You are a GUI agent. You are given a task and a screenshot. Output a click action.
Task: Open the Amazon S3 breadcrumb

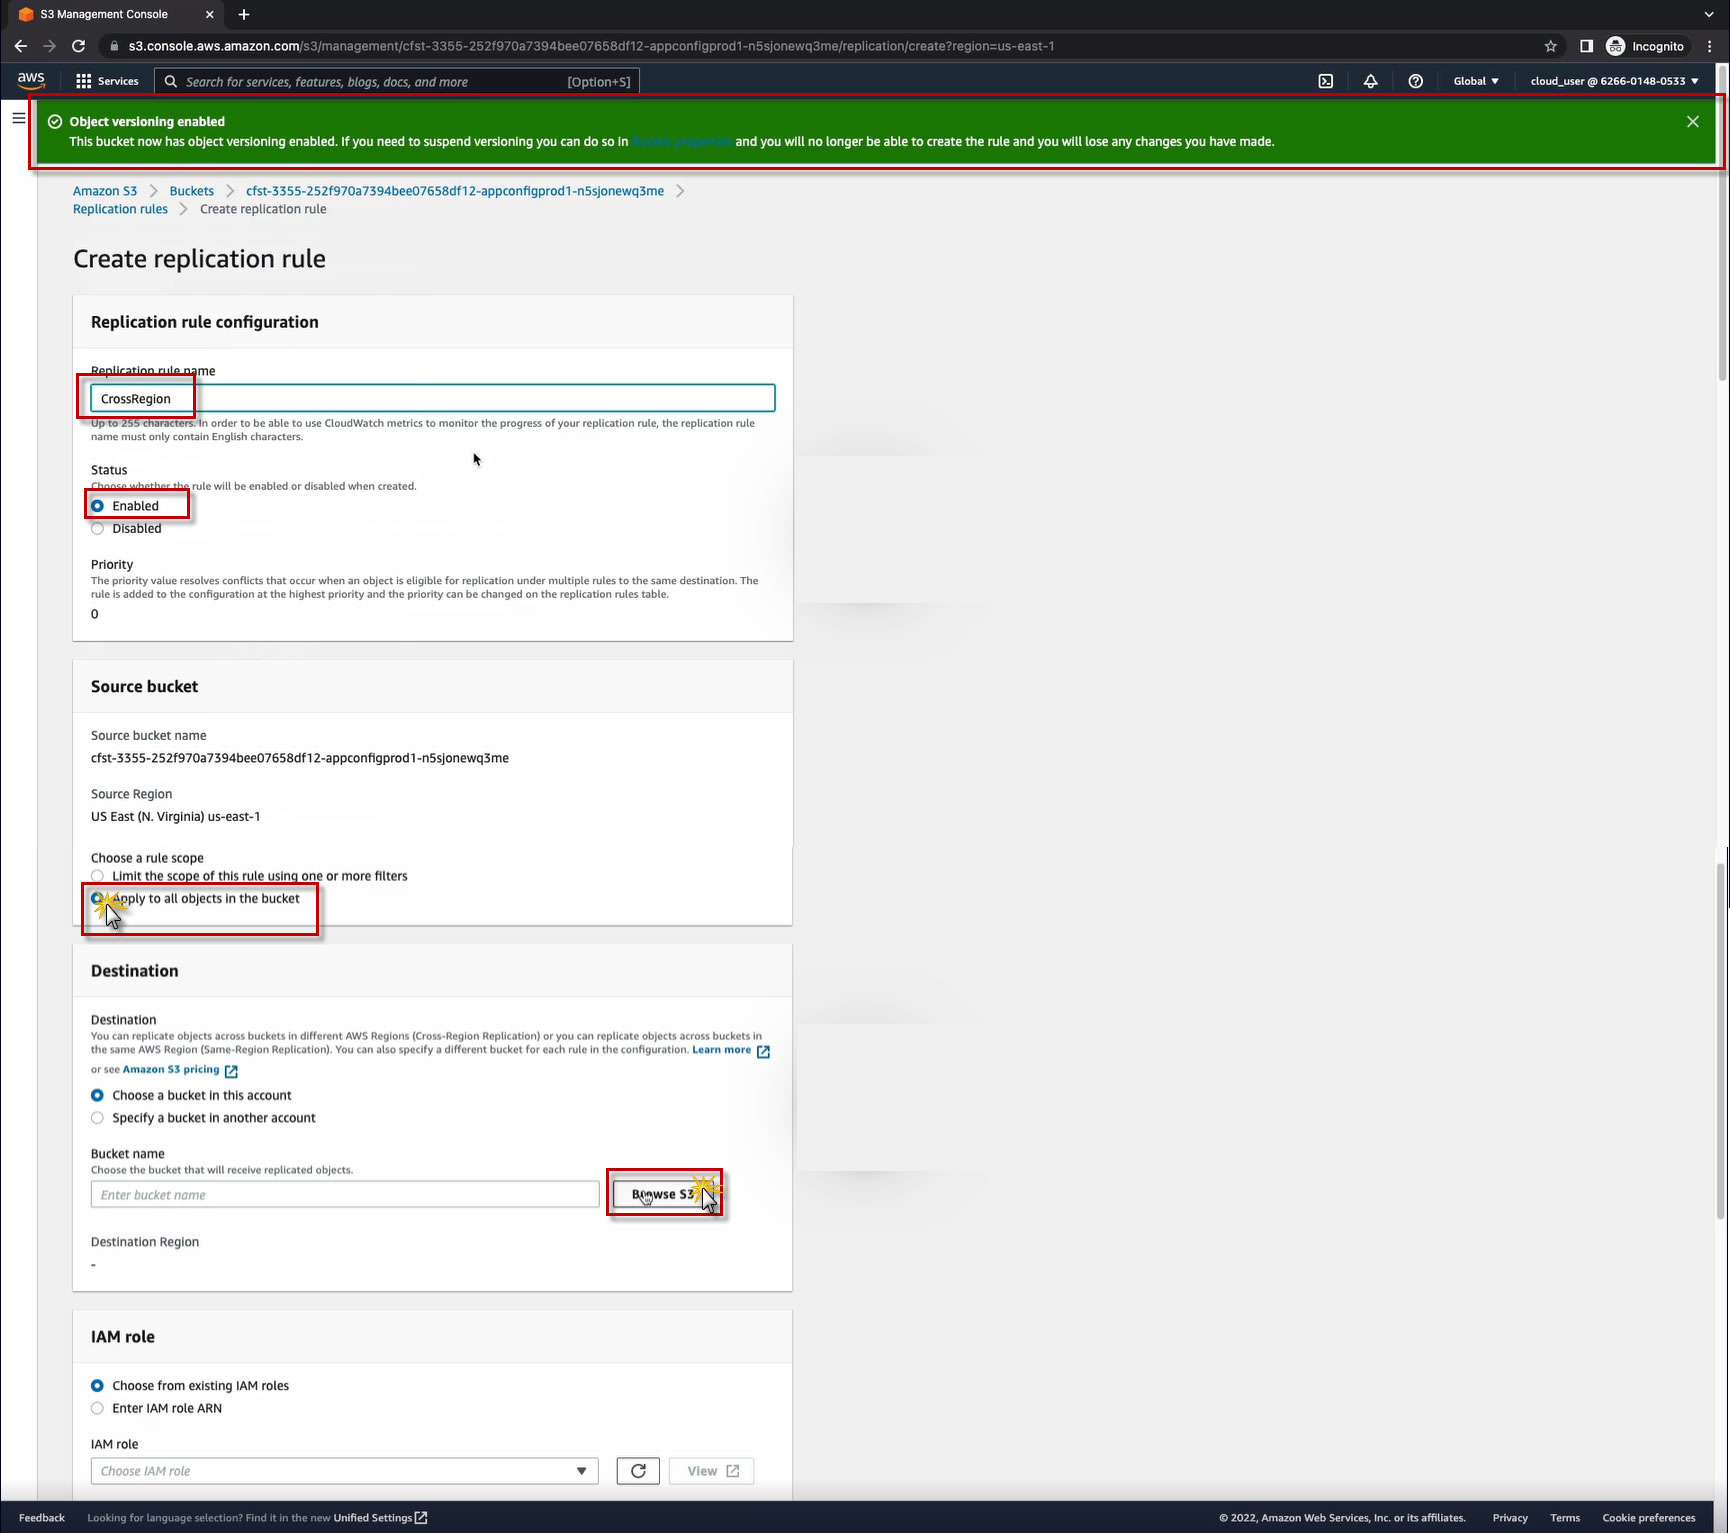click(x=105, y=191)
